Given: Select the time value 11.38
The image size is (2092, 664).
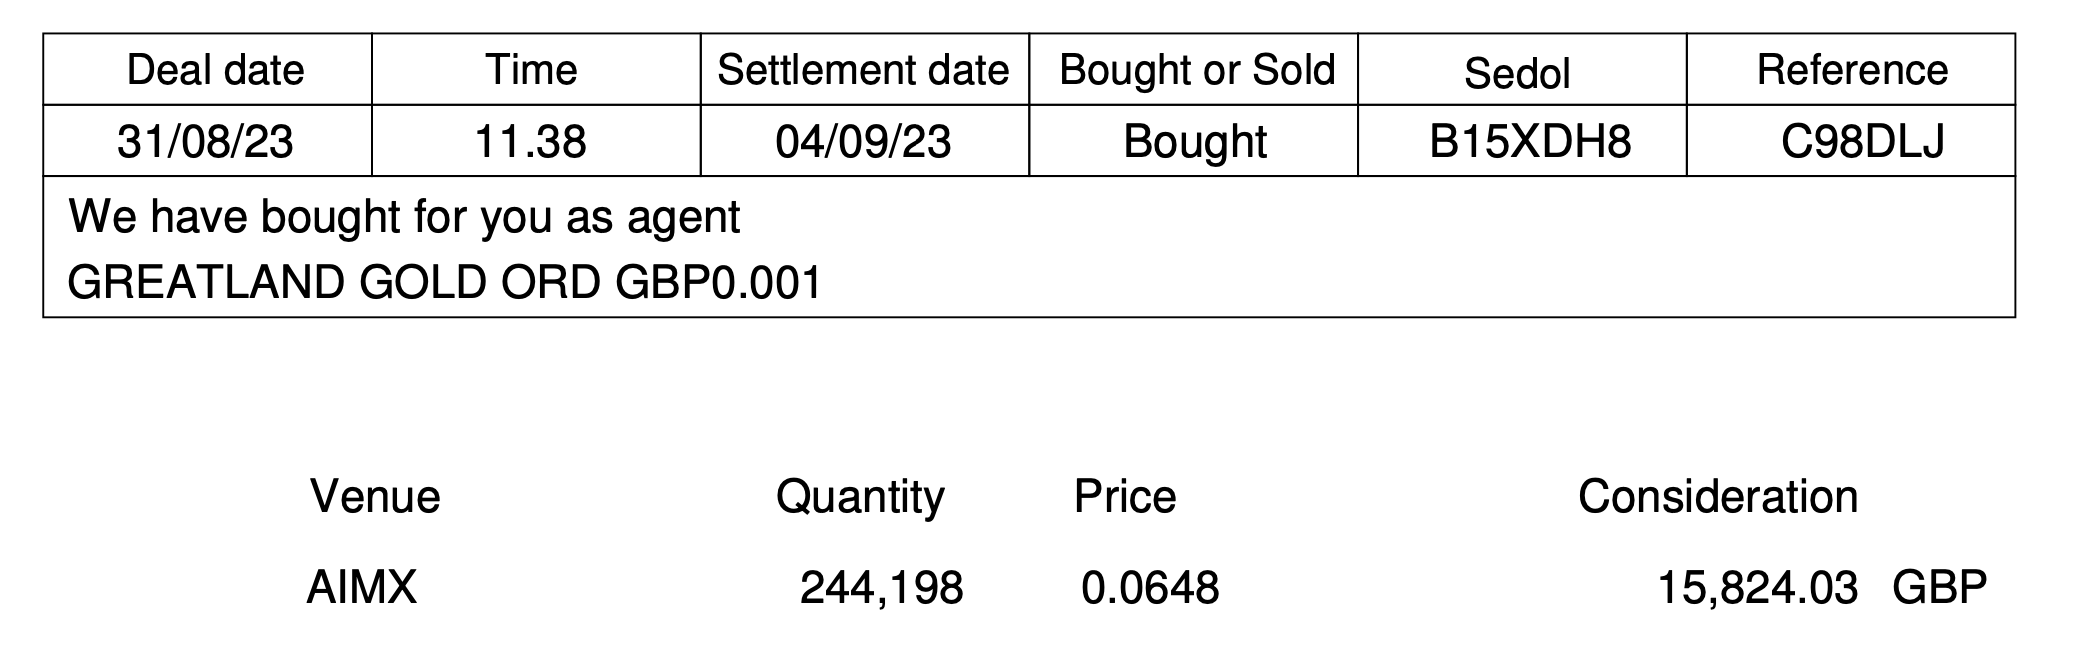Looking at the screenshot, I should [x=536, y=141].
